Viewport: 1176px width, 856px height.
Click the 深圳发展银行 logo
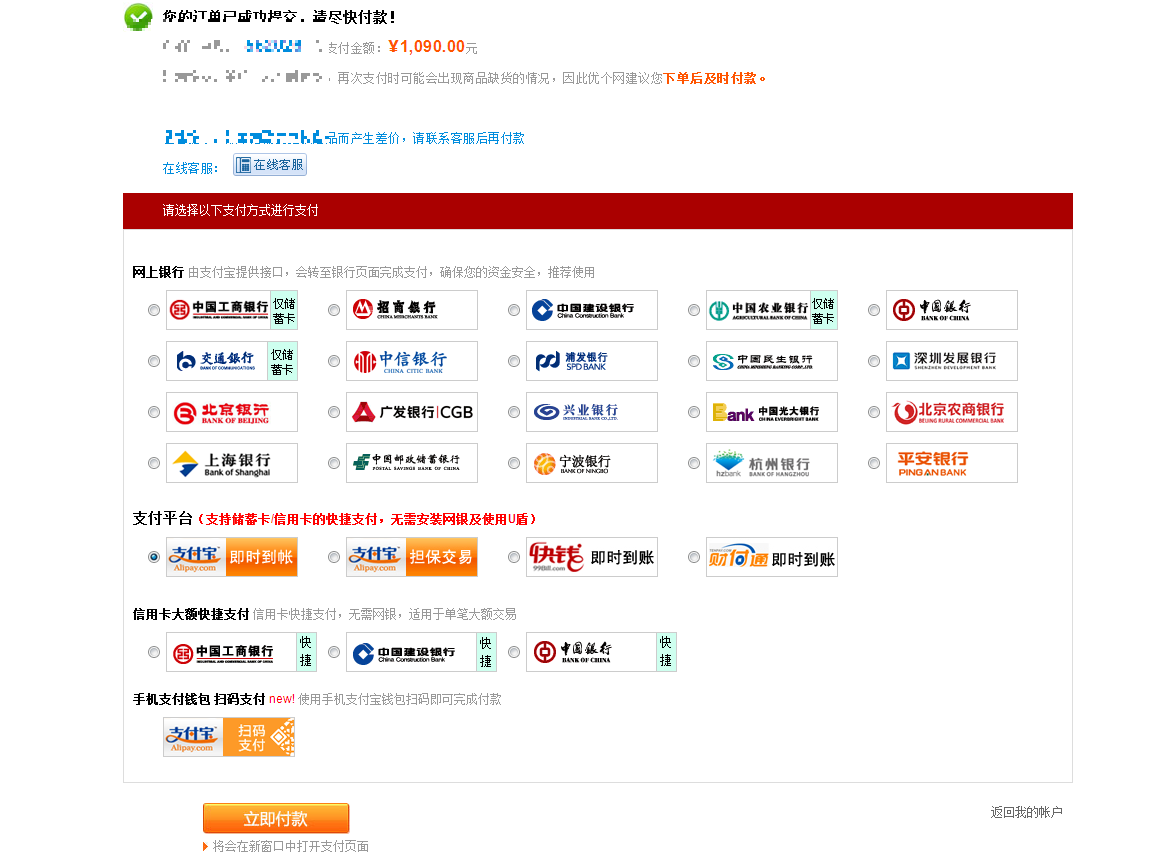point(952,361)
